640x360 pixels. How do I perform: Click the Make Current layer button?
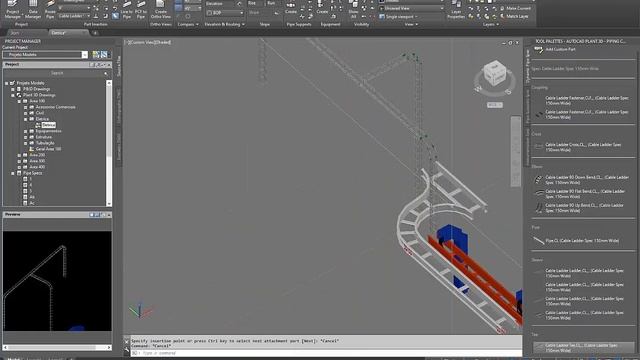516,8
